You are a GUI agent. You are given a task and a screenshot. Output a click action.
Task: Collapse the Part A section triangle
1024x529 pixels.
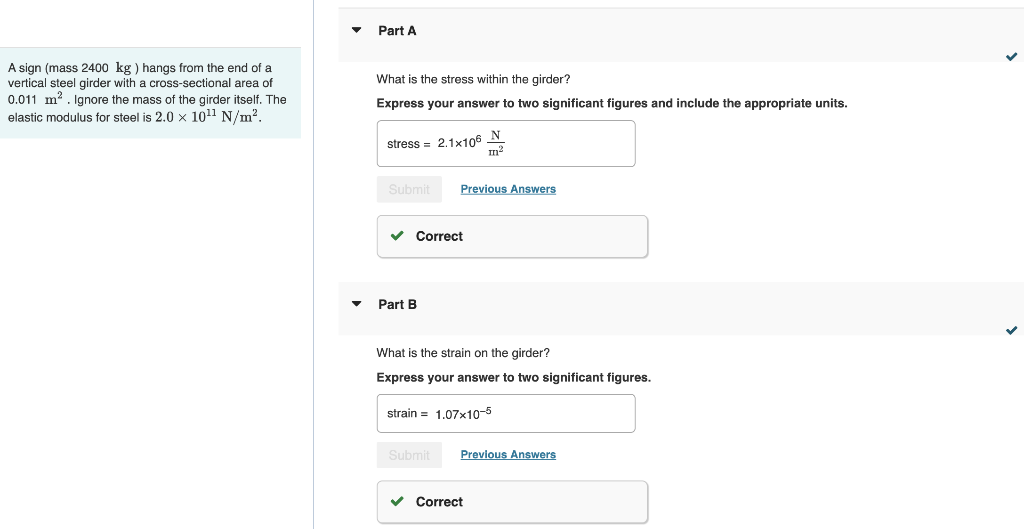tap(357, 31)
